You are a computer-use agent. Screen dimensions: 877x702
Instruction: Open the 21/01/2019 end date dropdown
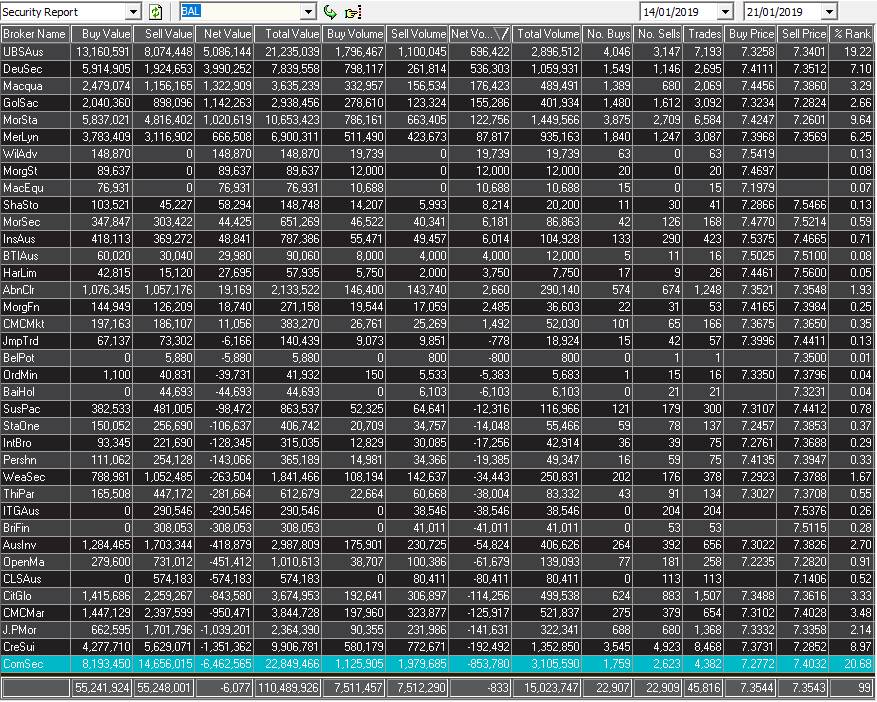[x=829, y=12]
